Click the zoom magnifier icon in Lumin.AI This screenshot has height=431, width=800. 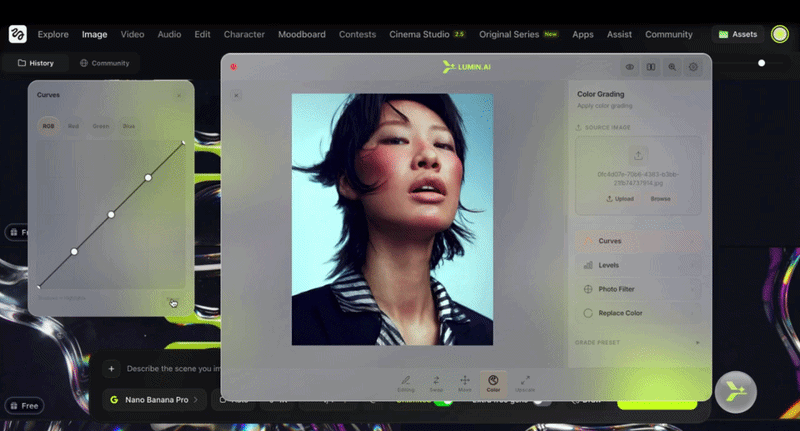click(x=672, y=67)
